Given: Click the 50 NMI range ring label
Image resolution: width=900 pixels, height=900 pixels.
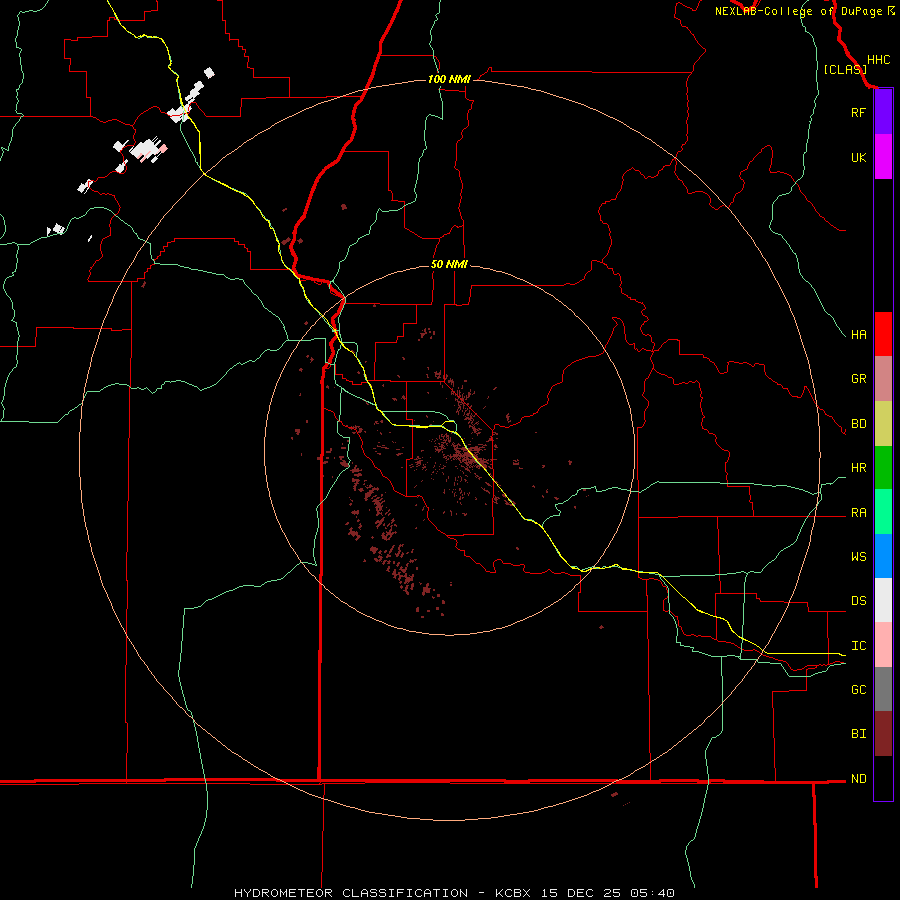Looking at the screenshot, I should pyautogui.click(x=449, y=264).
